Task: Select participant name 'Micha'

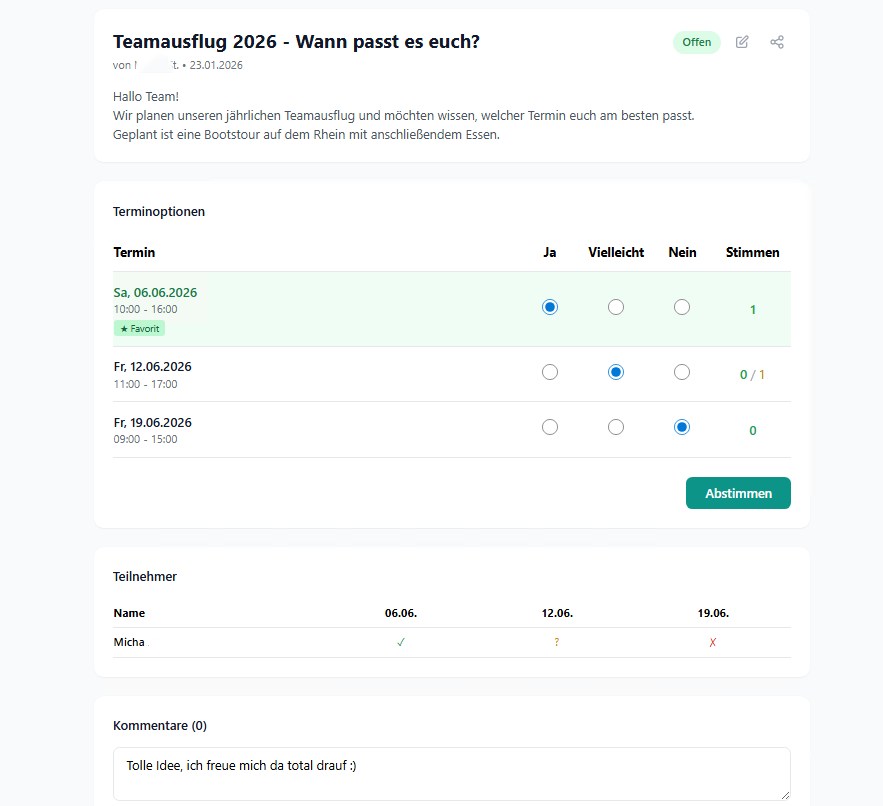Action: [x=129, y=642]
